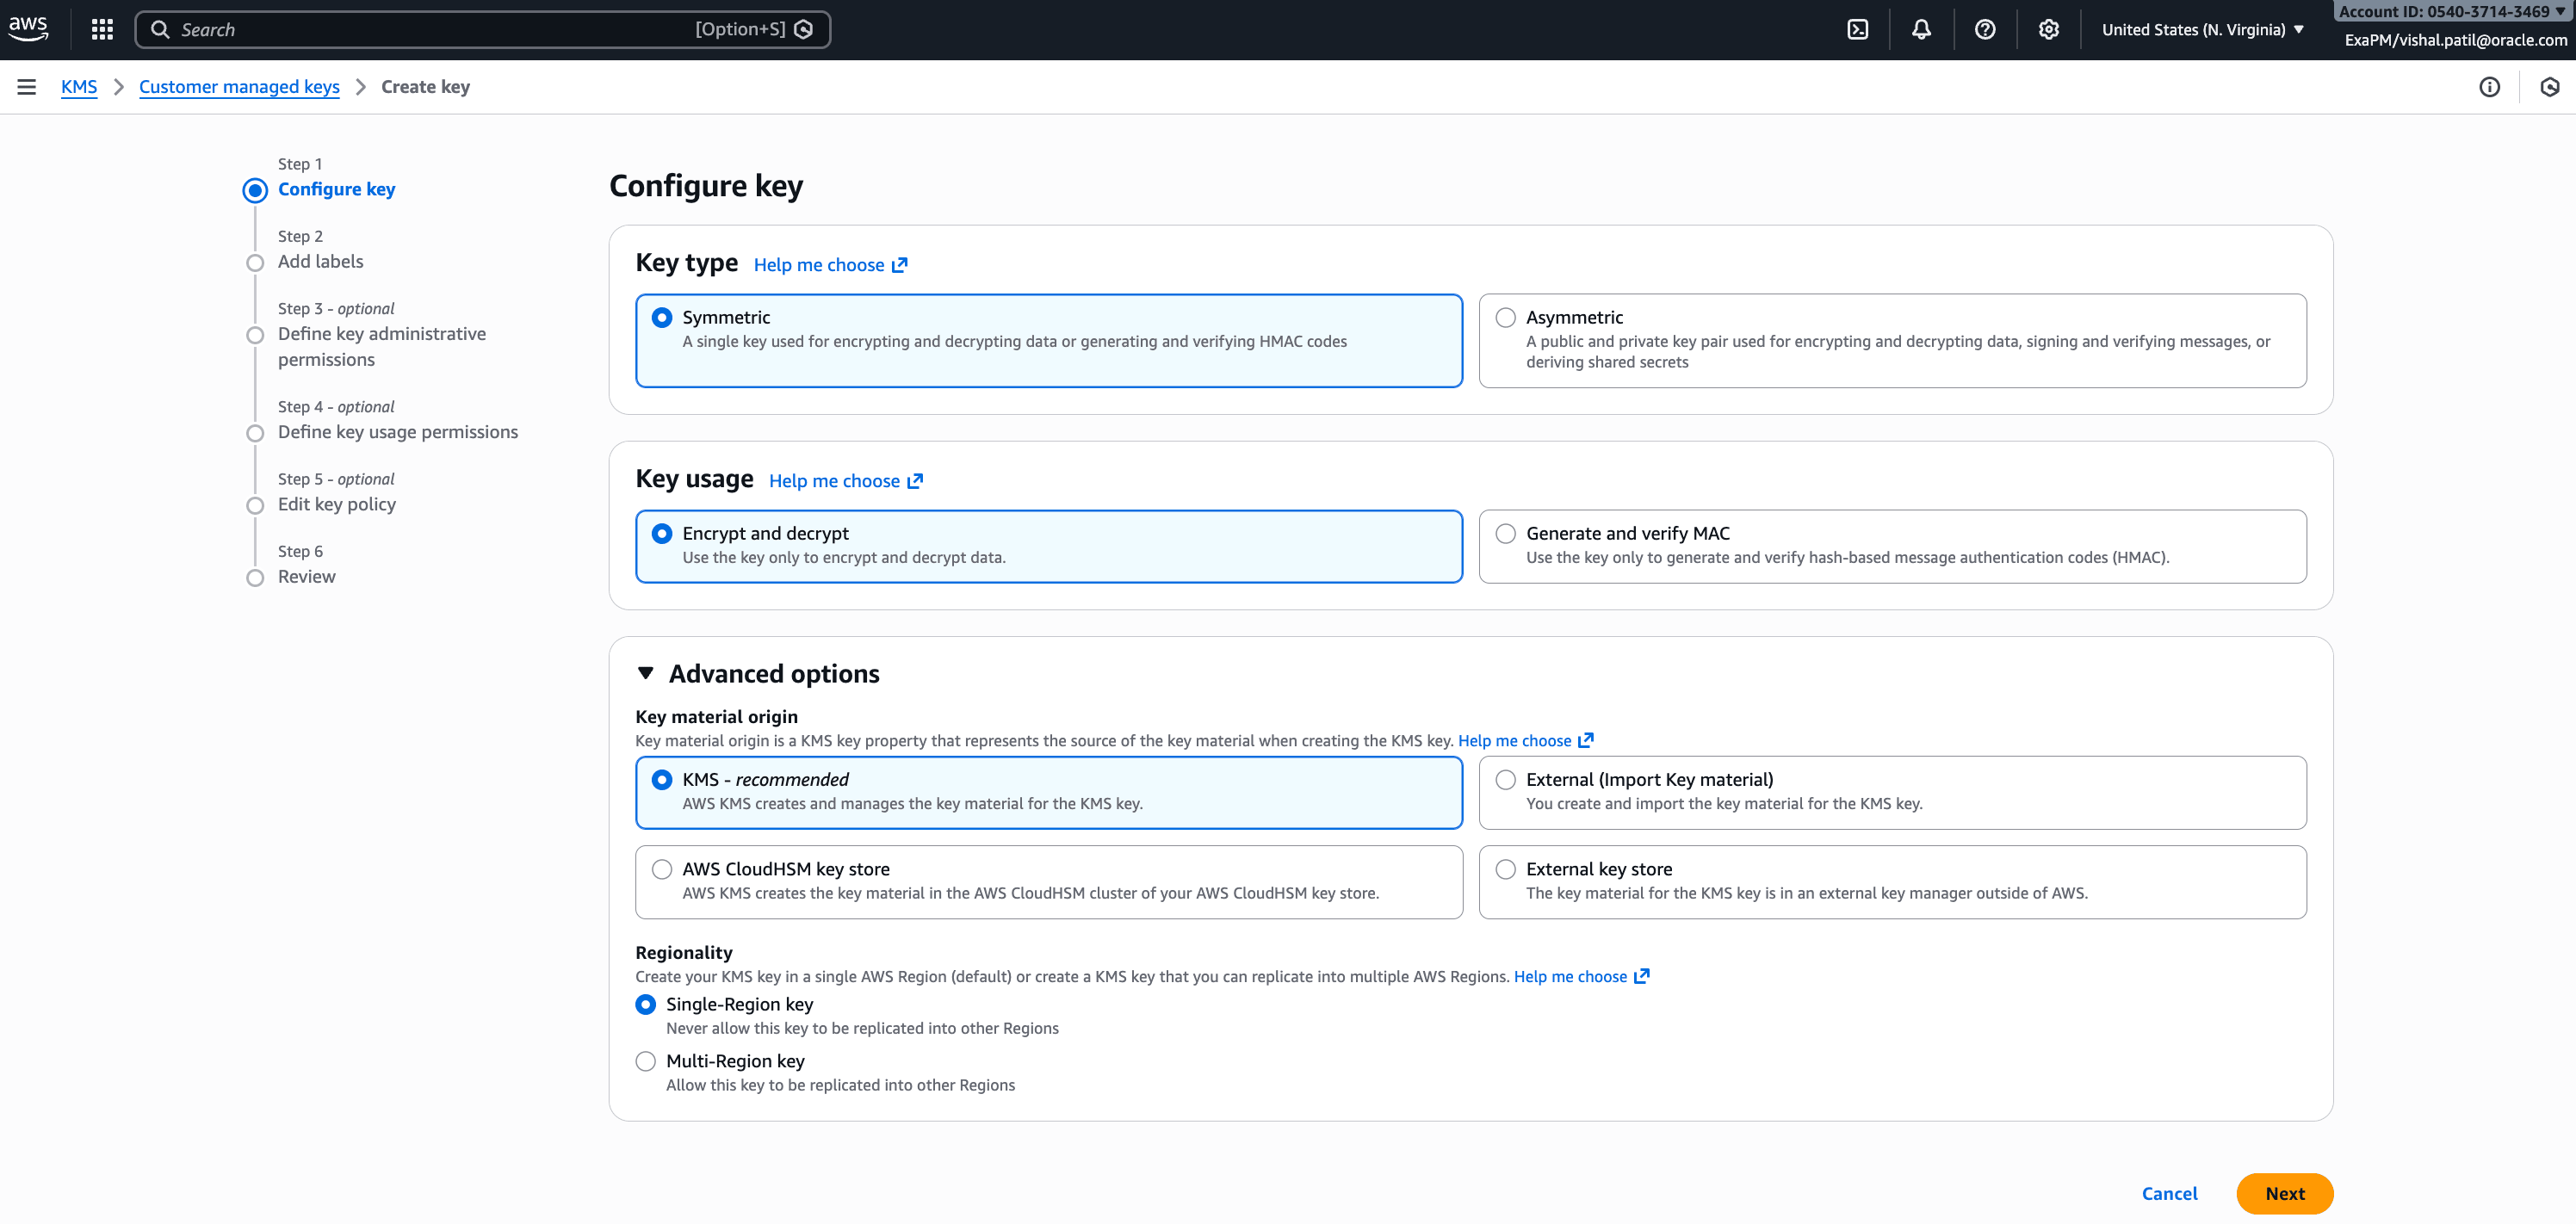Focus the AWS search field

click(482, 29)
